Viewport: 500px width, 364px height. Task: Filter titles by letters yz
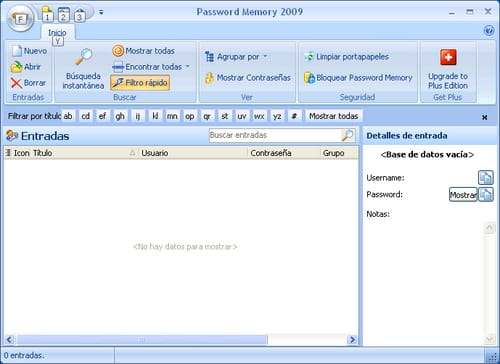(277, 116)
